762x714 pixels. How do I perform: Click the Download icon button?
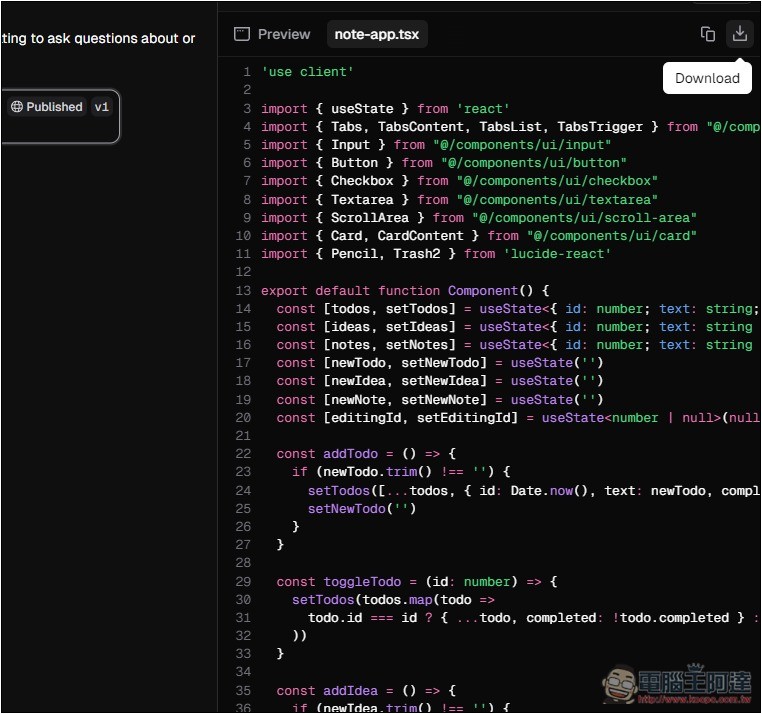tap(739, 34)
